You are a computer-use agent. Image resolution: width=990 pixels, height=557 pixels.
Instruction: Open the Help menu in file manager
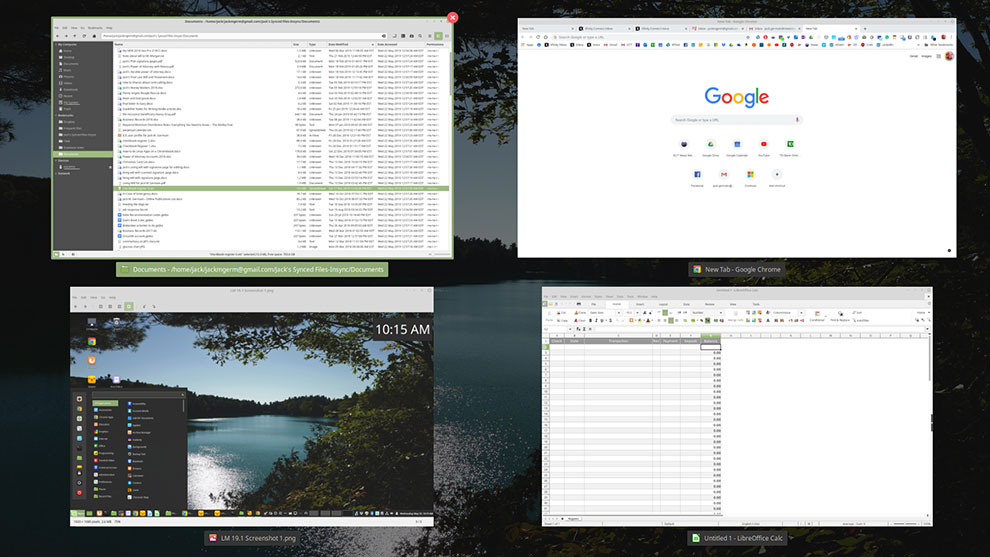click(109, 28)
